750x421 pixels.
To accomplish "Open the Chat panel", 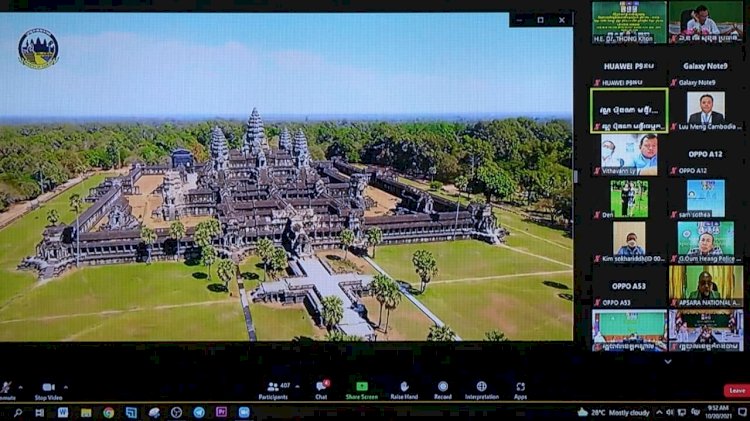I will point(321,390).
